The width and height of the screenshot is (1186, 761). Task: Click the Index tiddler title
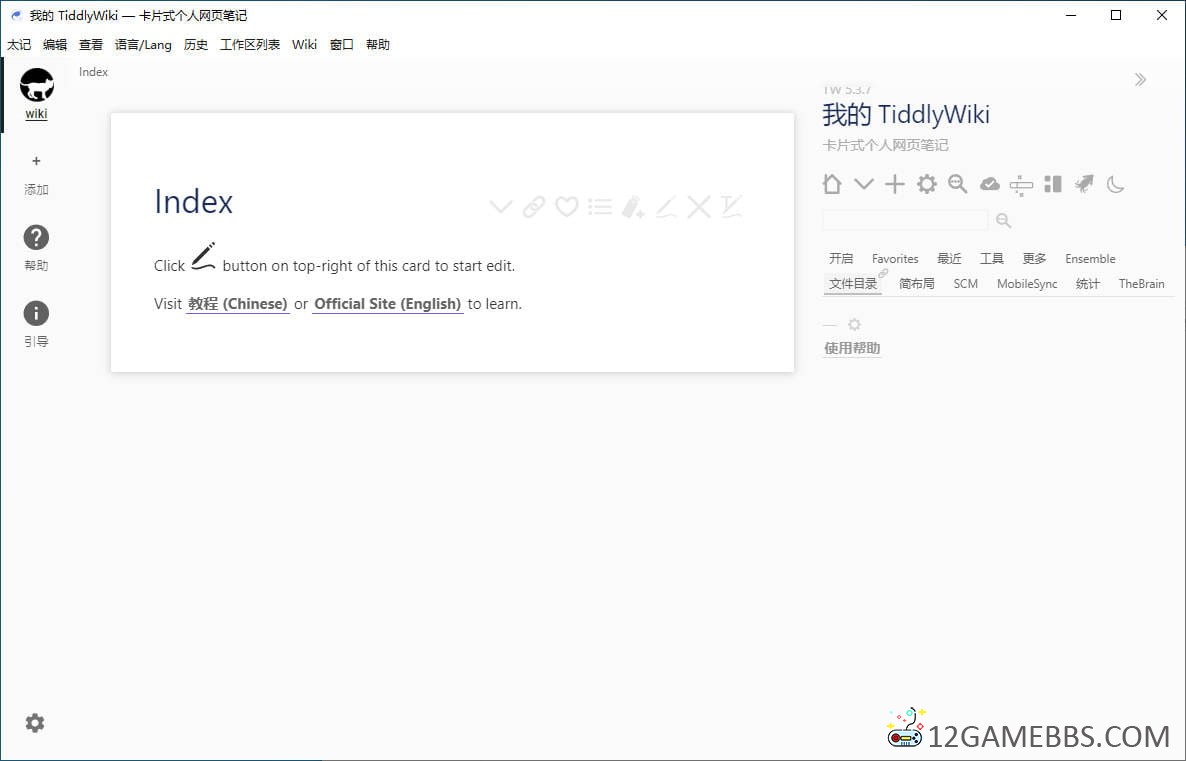(193, 202)
